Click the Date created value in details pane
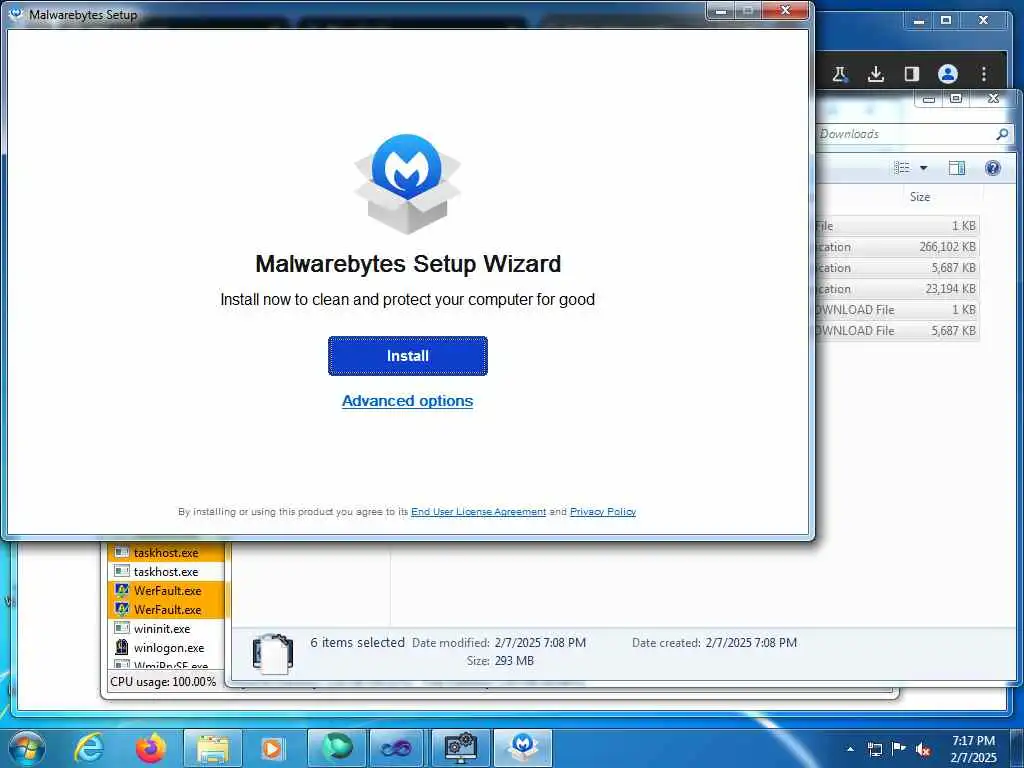 (751, 643)
